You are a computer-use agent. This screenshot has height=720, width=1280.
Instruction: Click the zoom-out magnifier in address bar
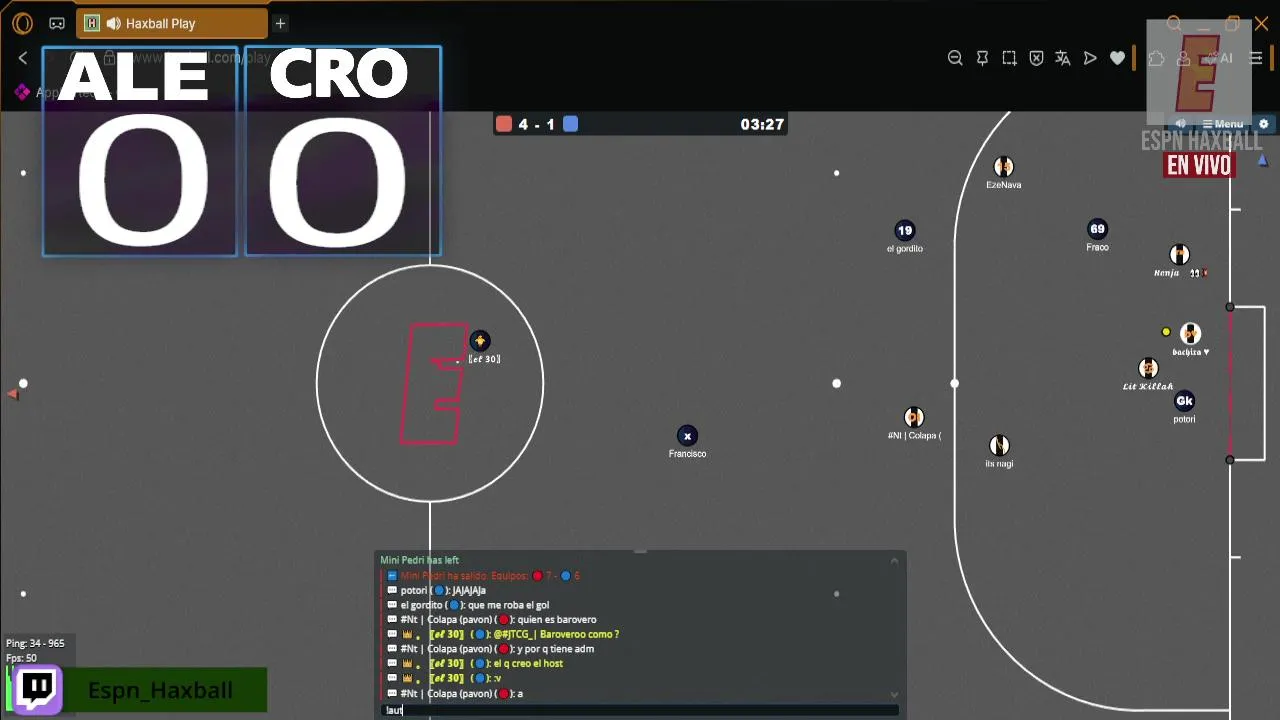[x=955, y=58]
